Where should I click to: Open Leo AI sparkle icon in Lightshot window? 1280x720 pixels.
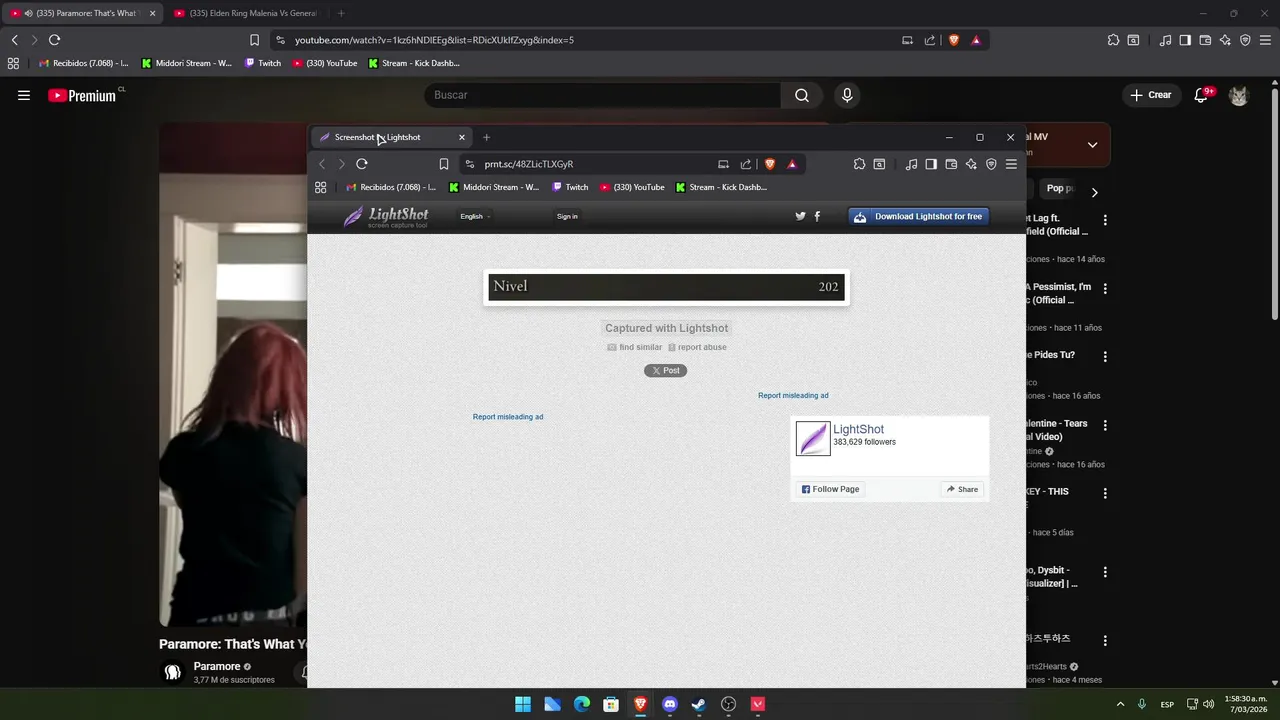click(x=971, y=164)
